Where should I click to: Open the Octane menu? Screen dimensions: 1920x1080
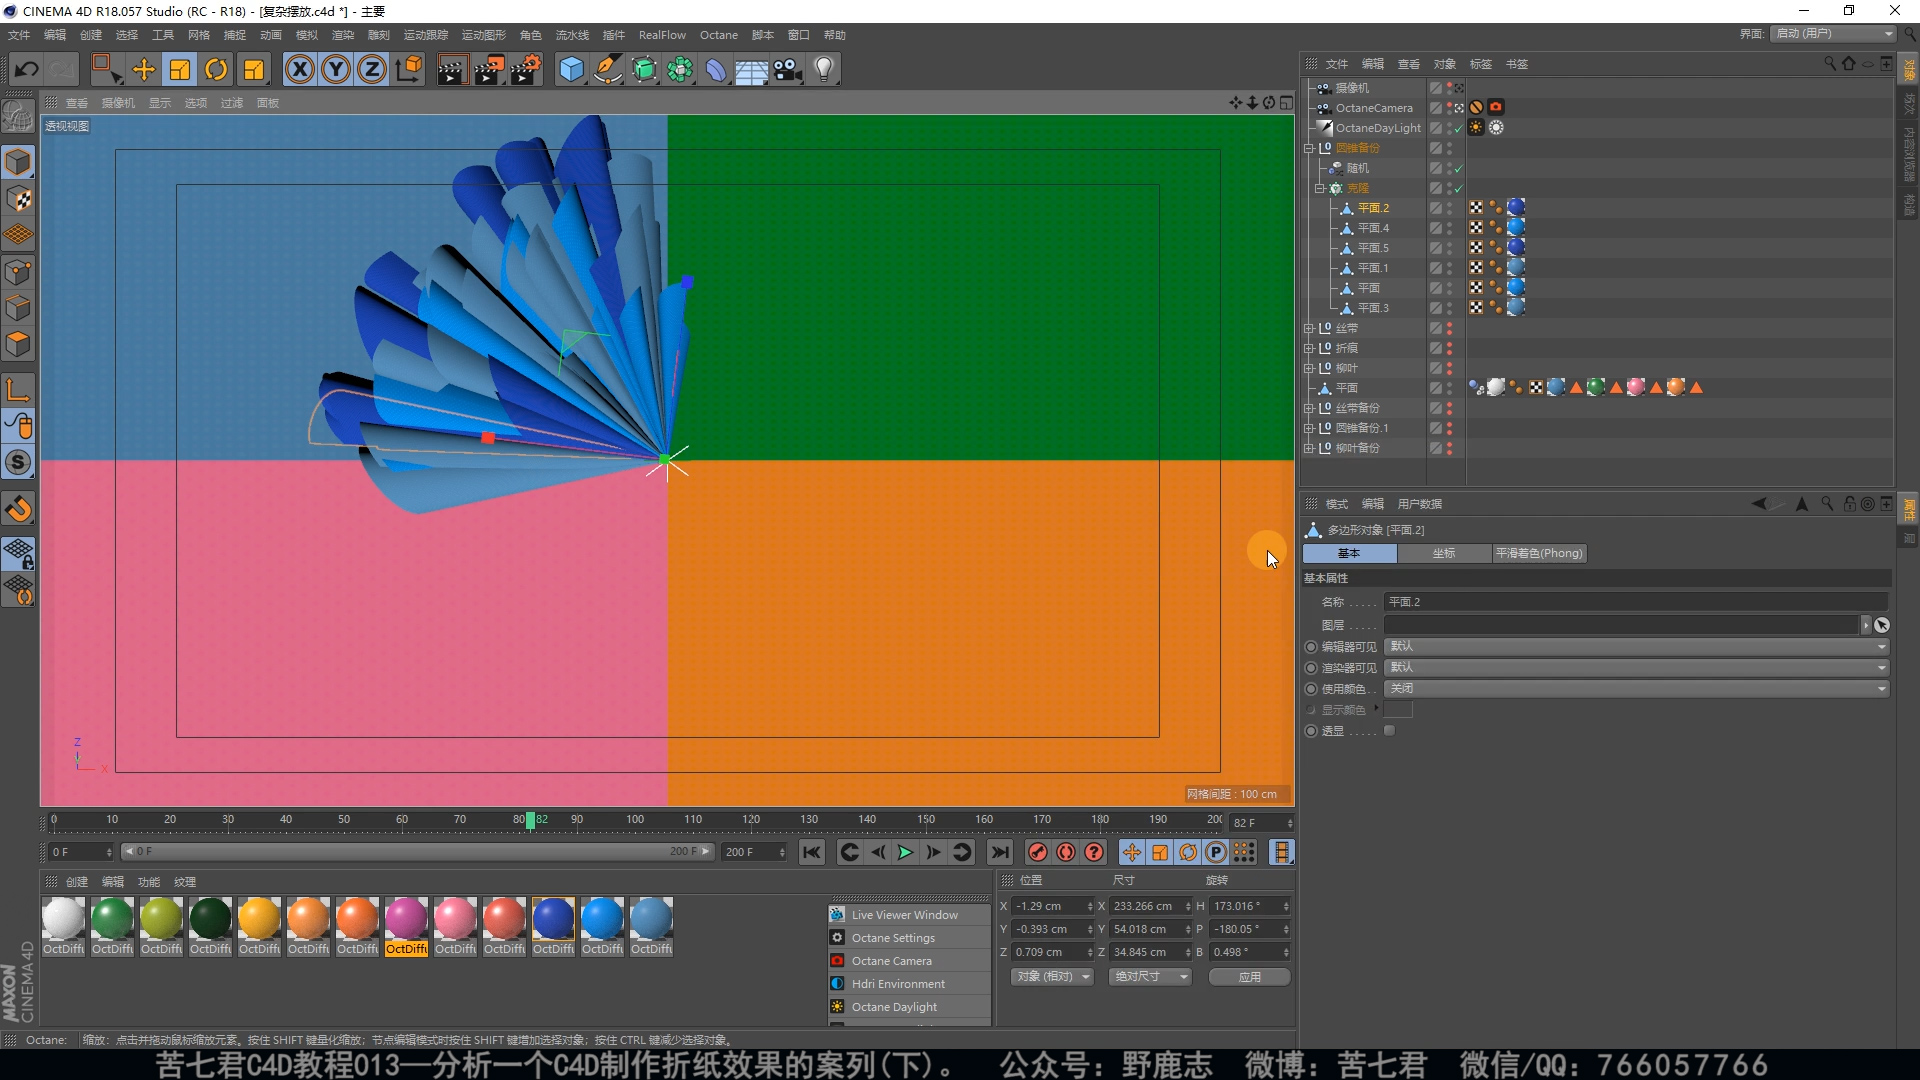(x=718, y=35)
